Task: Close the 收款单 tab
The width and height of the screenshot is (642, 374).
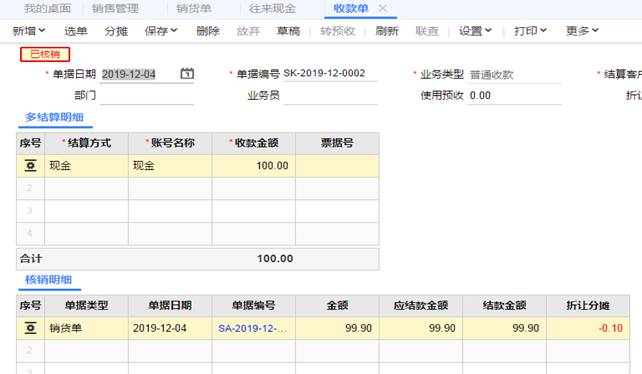Action: point(382,8)
